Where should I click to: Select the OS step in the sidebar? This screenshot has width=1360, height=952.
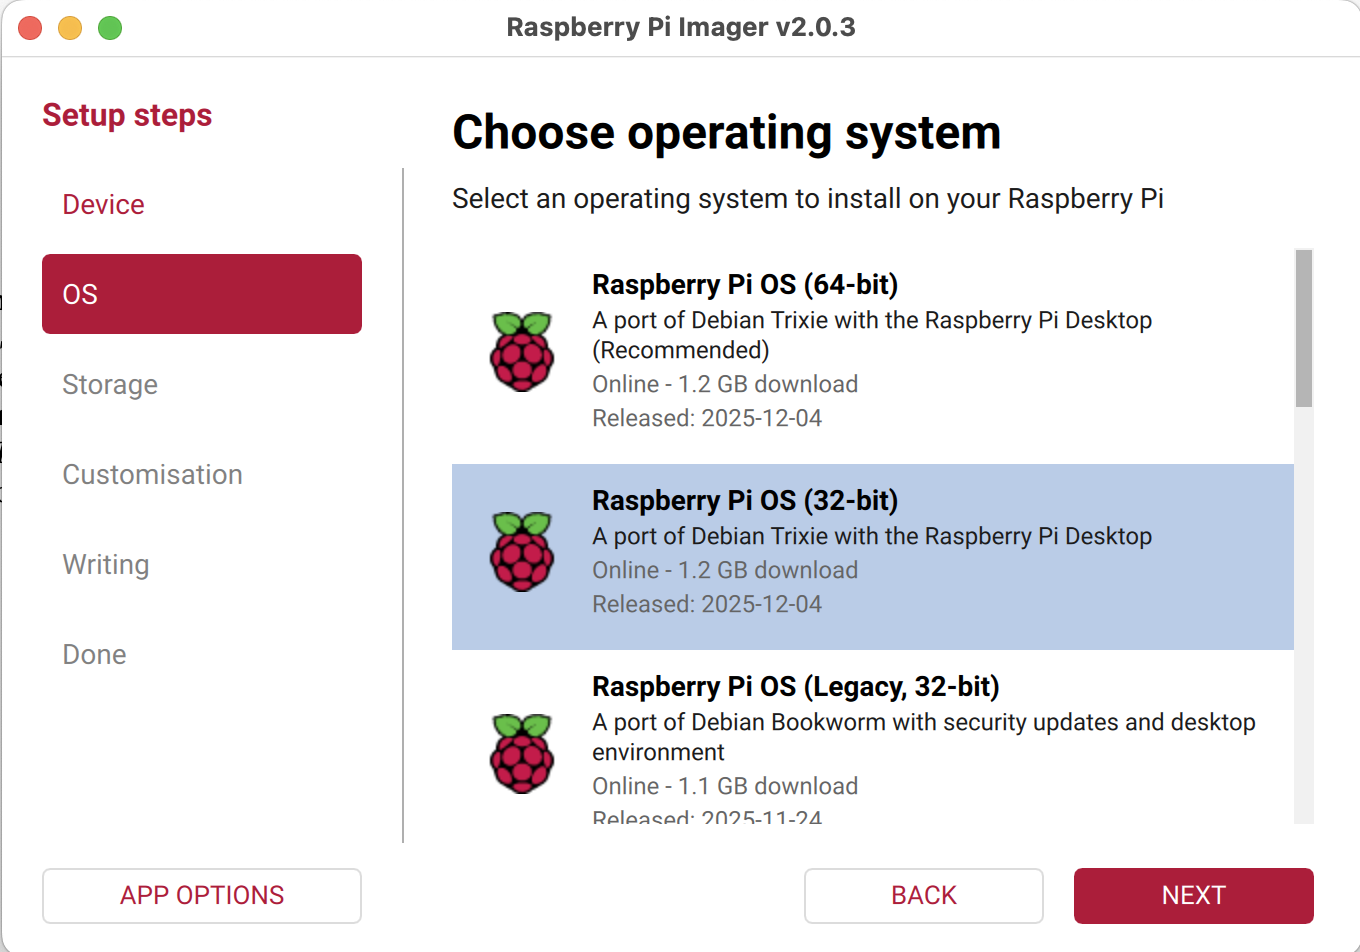point(201,294)
